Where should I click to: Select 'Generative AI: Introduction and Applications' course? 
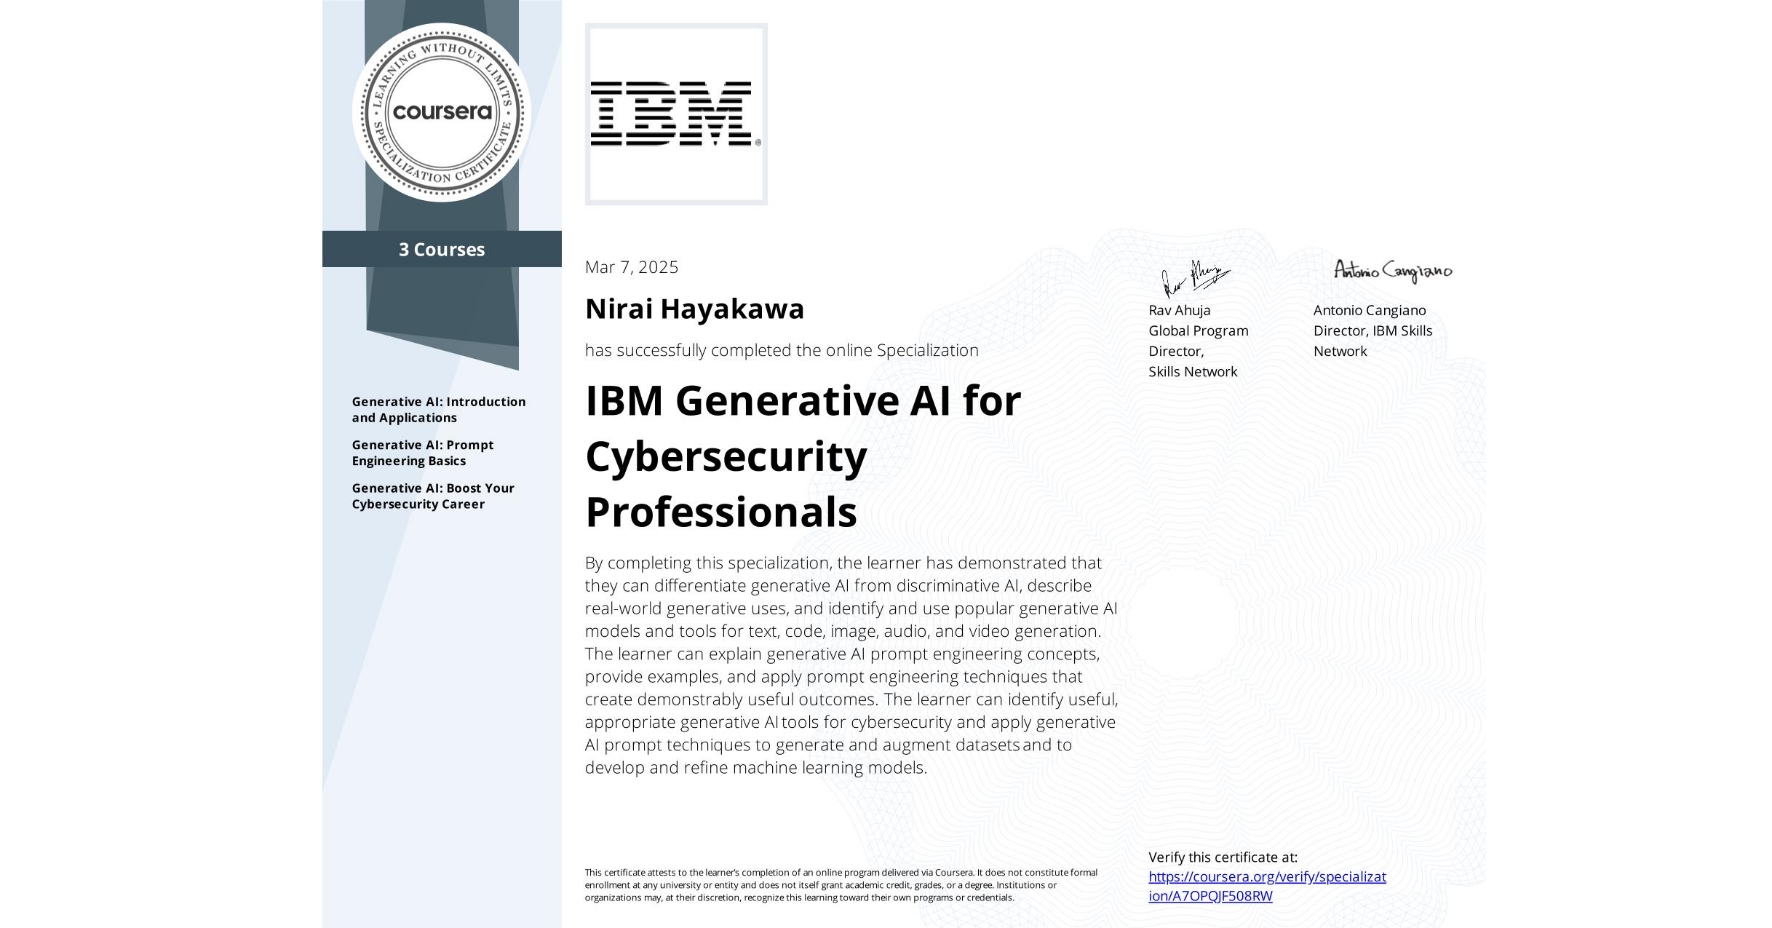pyautogui.click(x=438, y=410)
